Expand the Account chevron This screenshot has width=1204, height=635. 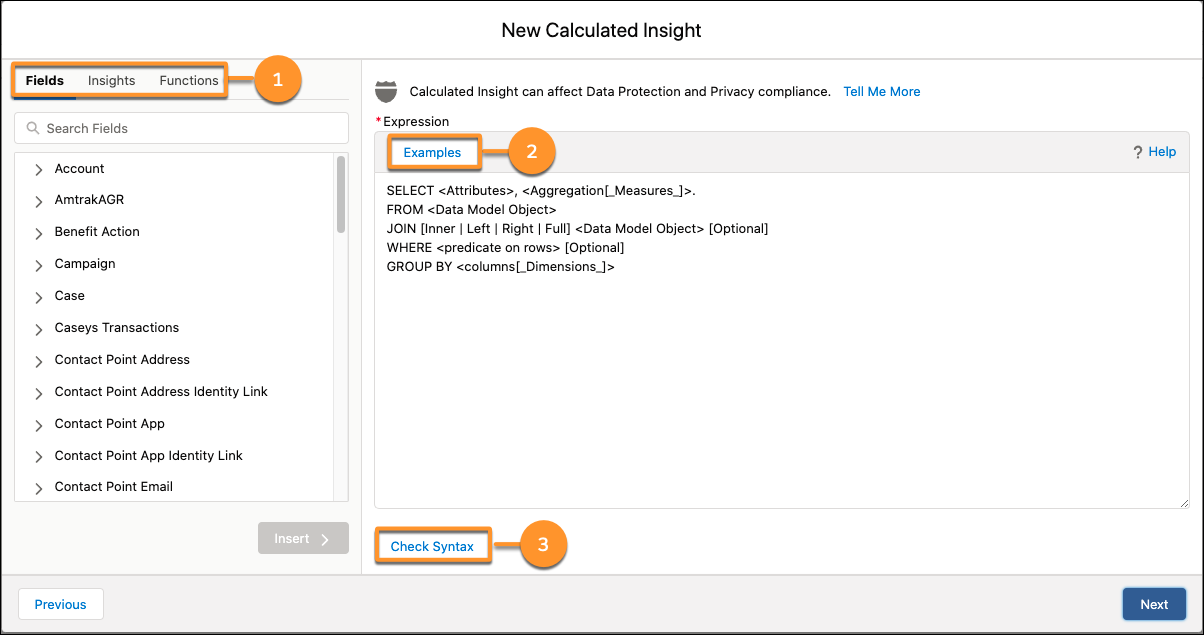pyautogui.click(x=39, y=169)
